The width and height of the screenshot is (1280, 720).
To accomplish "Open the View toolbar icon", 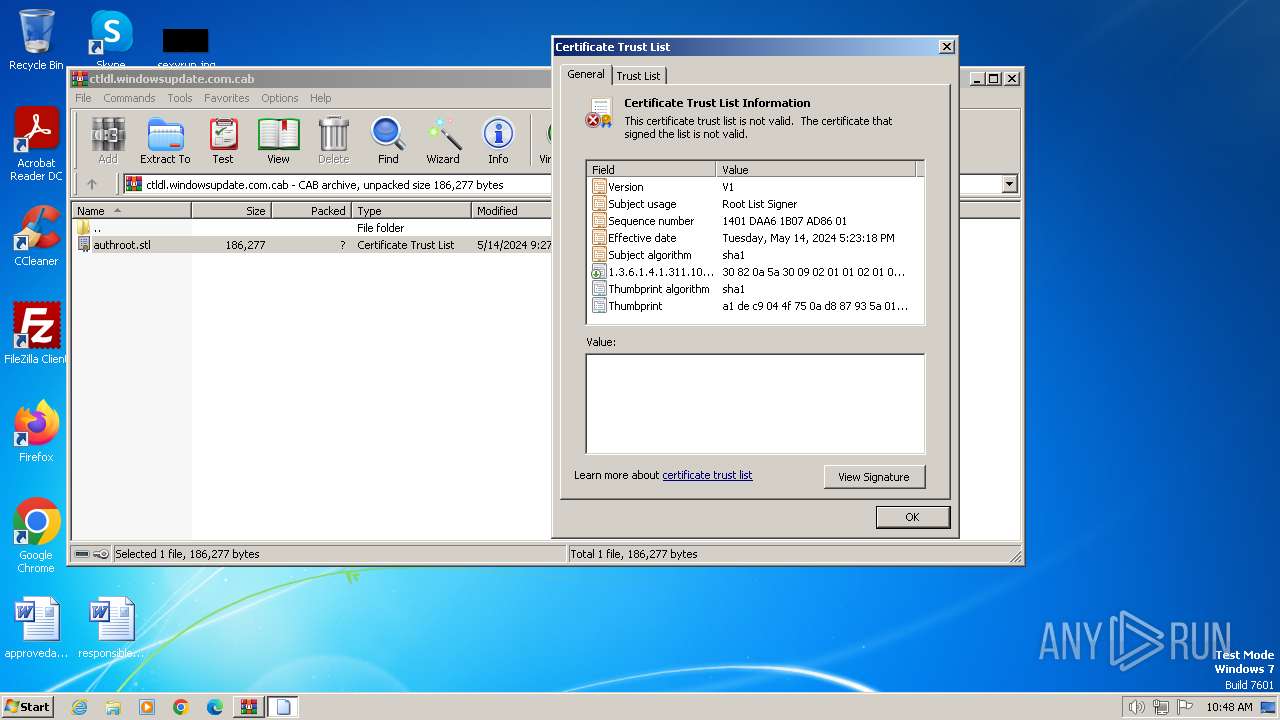I will (278, 140).
